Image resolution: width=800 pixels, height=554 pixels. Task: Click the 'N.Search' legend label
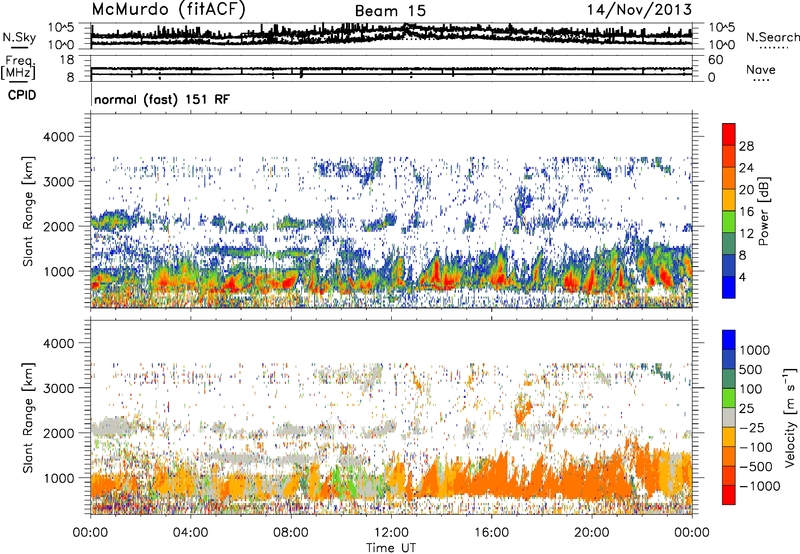pos(772,37)
